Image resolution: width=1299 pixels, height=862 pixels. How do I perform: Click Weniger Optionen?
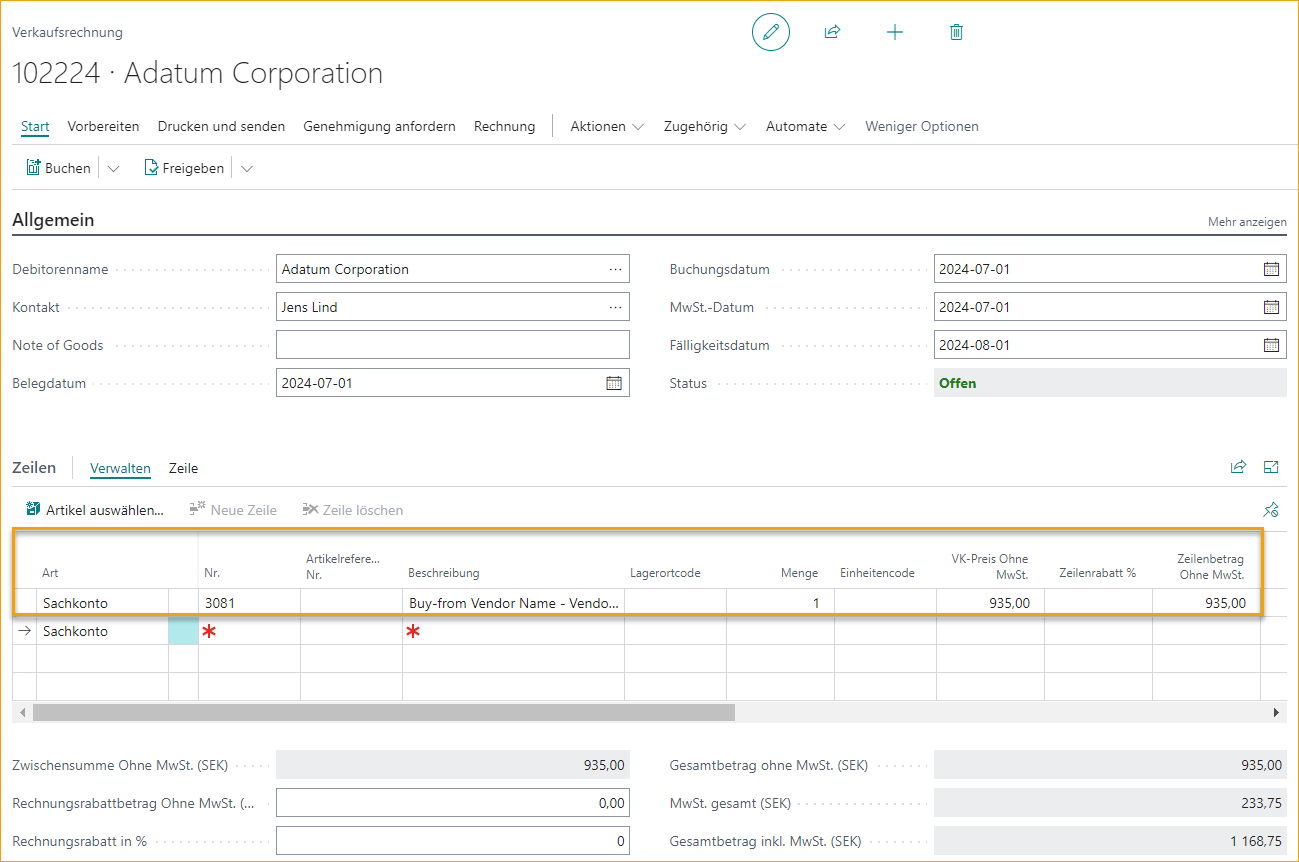pos(922,127)
